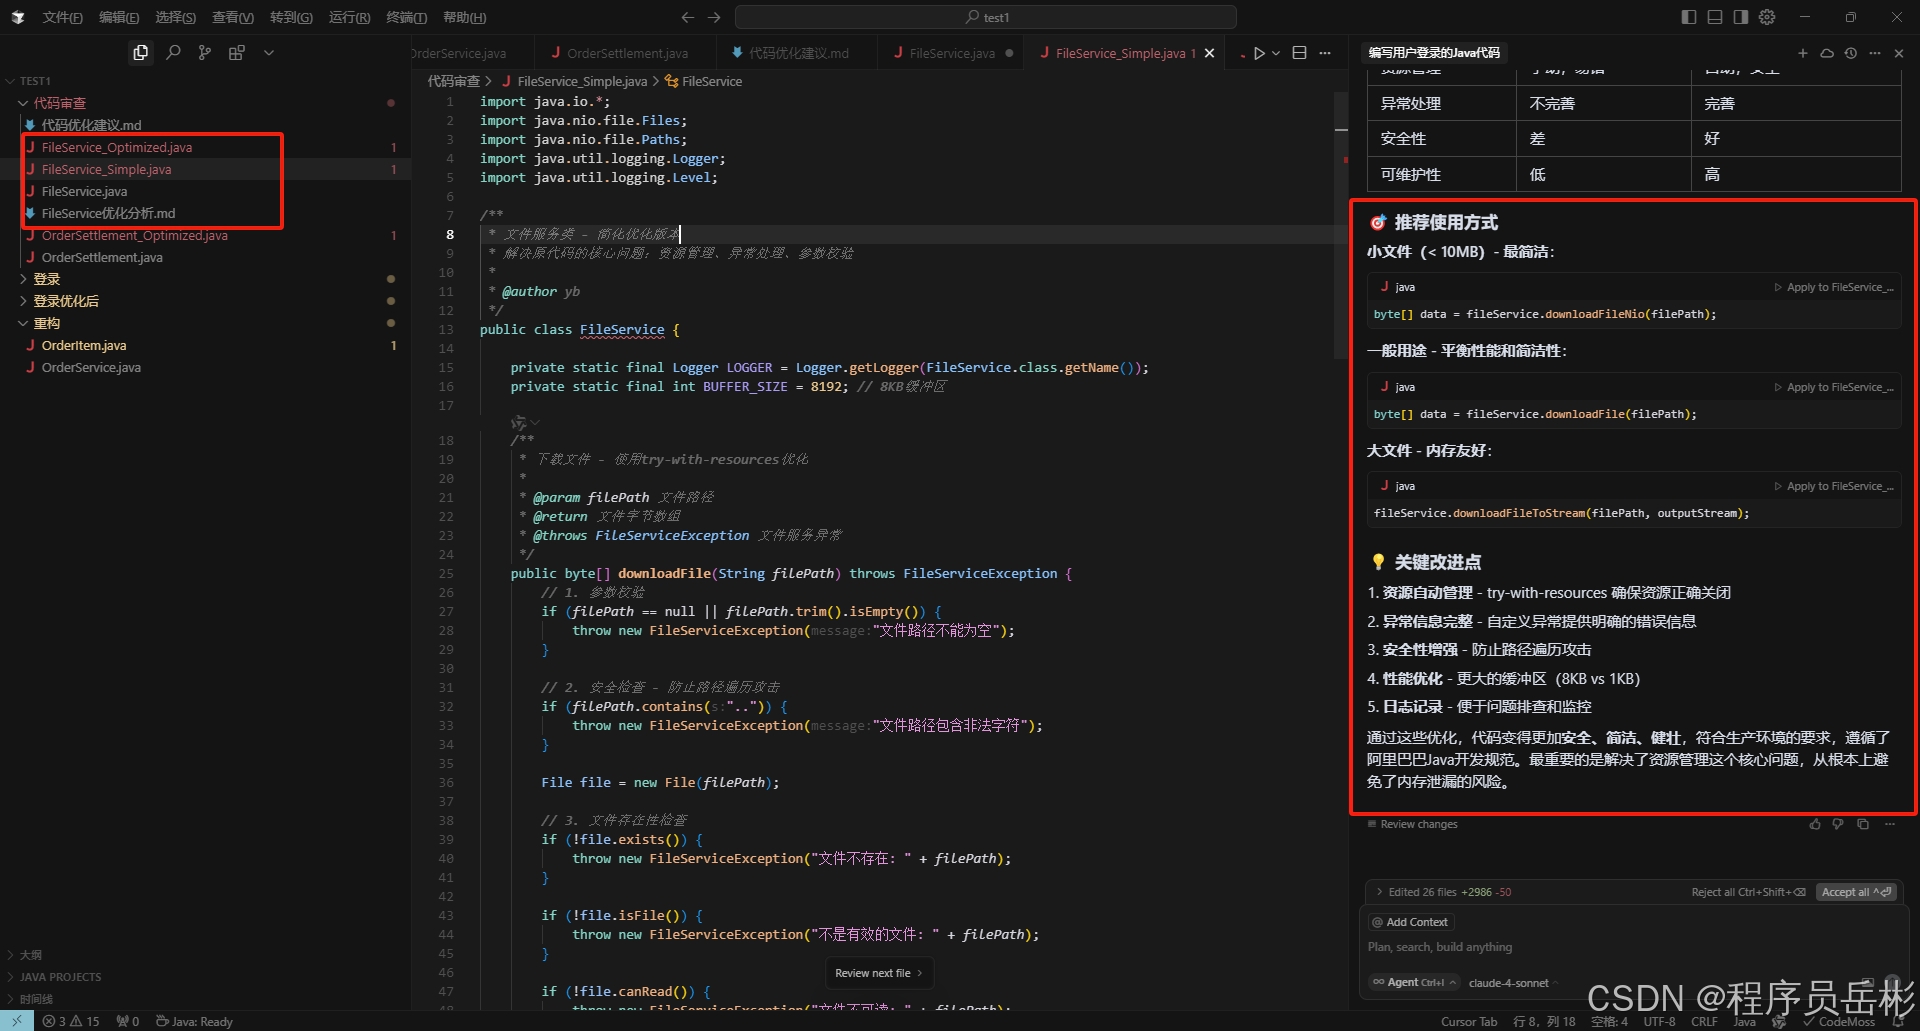Open the Source Control view icon
Screen dimensions: 1920x1031
click(205, 52)
